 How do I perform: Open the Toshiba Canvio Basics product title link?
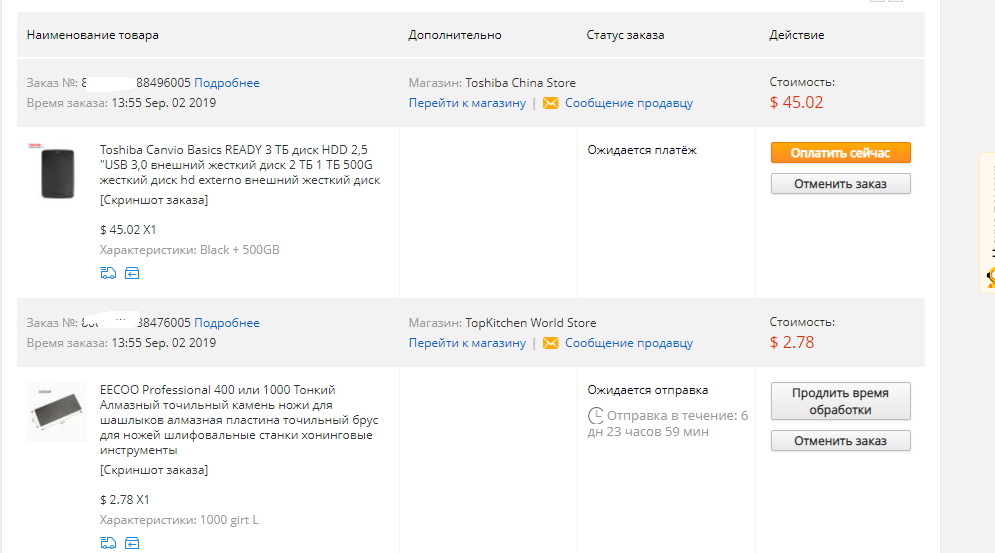pyautogui.click(x=240, y=164)
